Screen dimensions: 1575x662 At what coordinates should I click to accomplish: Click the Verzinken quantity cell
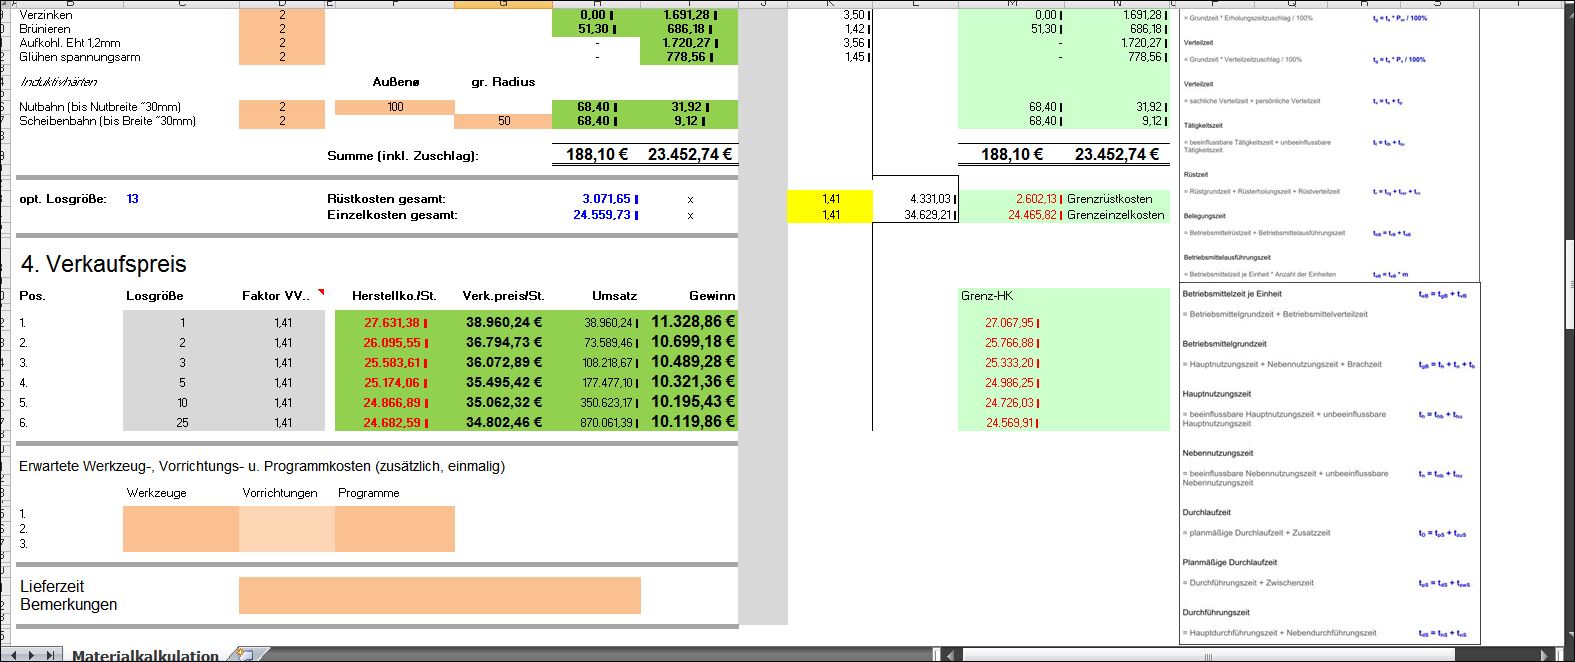(282, 15)
